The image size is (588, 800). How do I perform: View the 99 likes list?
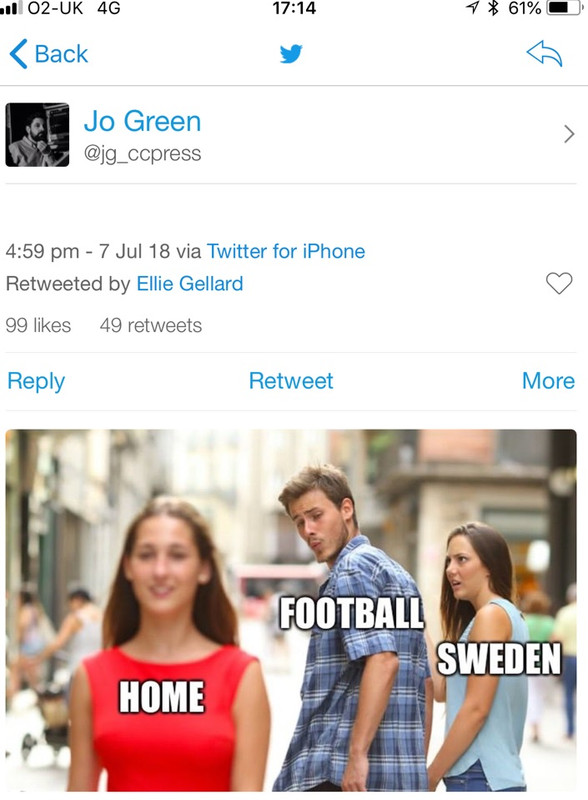pyautogui.click(x=38, y=326)
